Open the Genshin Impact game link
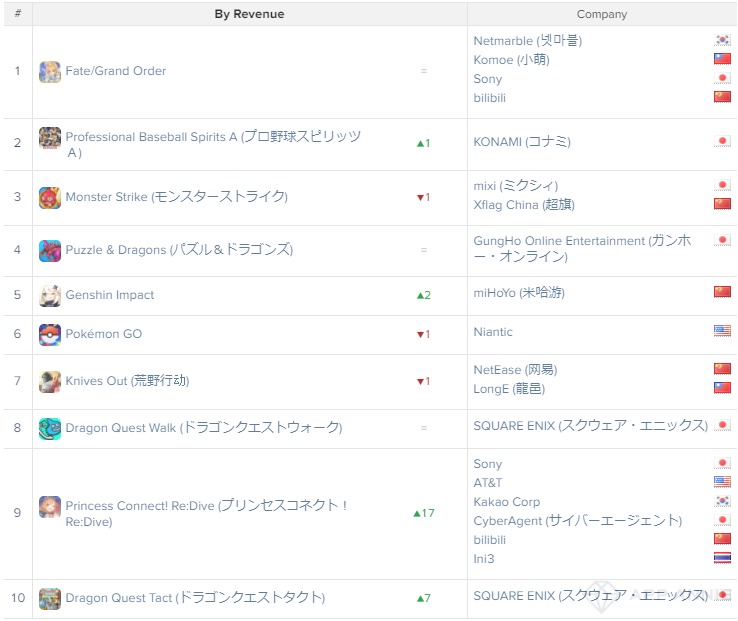The image size is (738, 621). [x=110, y=295]
